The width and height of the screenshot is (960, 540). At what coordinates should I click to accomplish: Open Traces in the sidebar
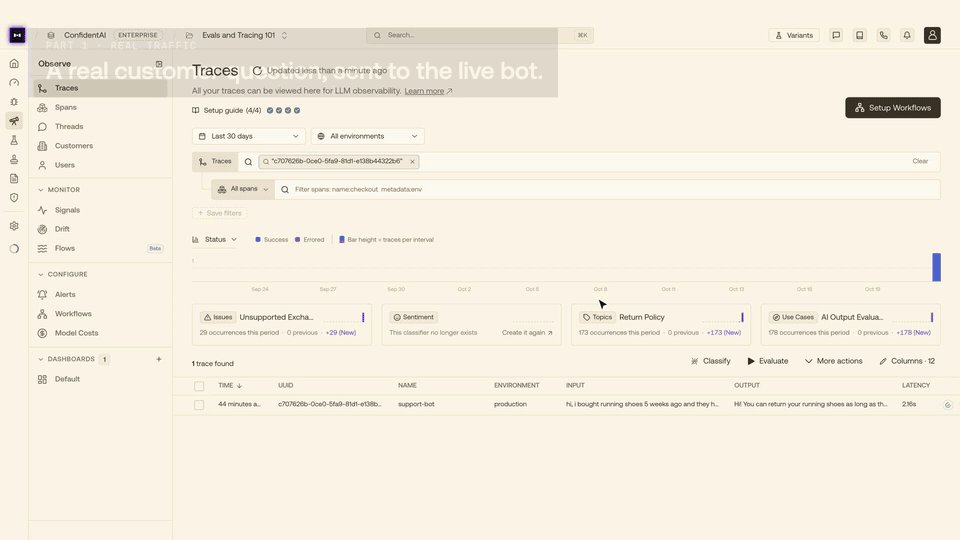(100, 88)
